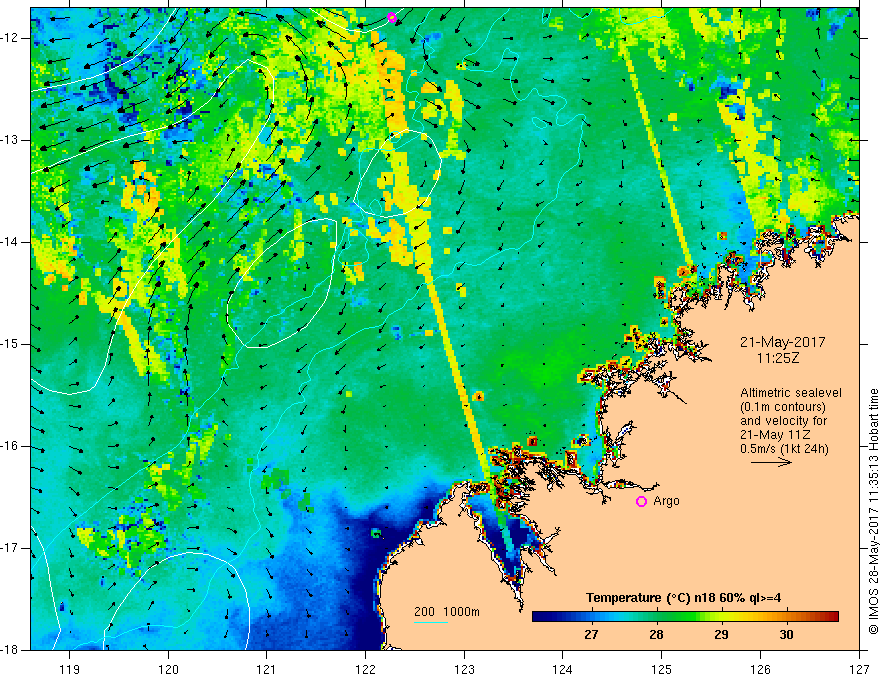Screen dimensions: 880x680
Task: Click the latitude axis label '-14'
Action: pos(11,242)
